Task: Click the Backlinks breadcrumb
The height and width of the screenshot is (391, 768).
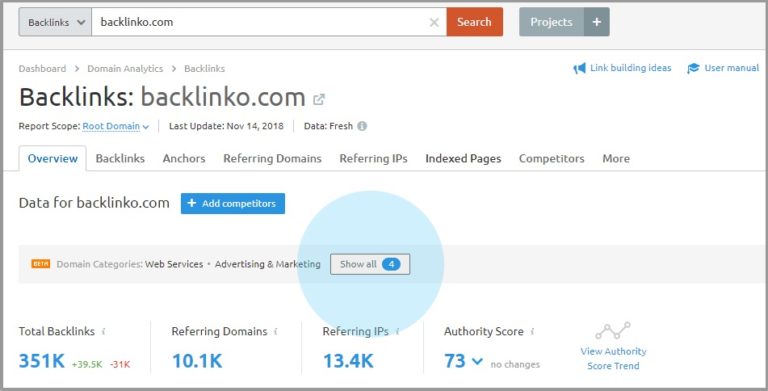Action: pyautogui.click(x=204, y=69)
